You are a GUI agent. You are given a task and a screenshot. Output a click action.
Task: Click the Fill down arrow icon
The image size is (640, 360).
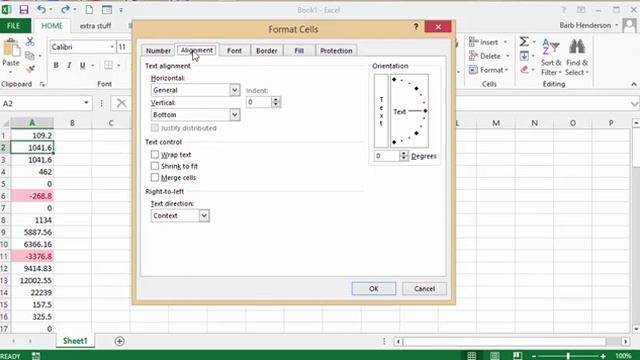click(x=524, y=56)
